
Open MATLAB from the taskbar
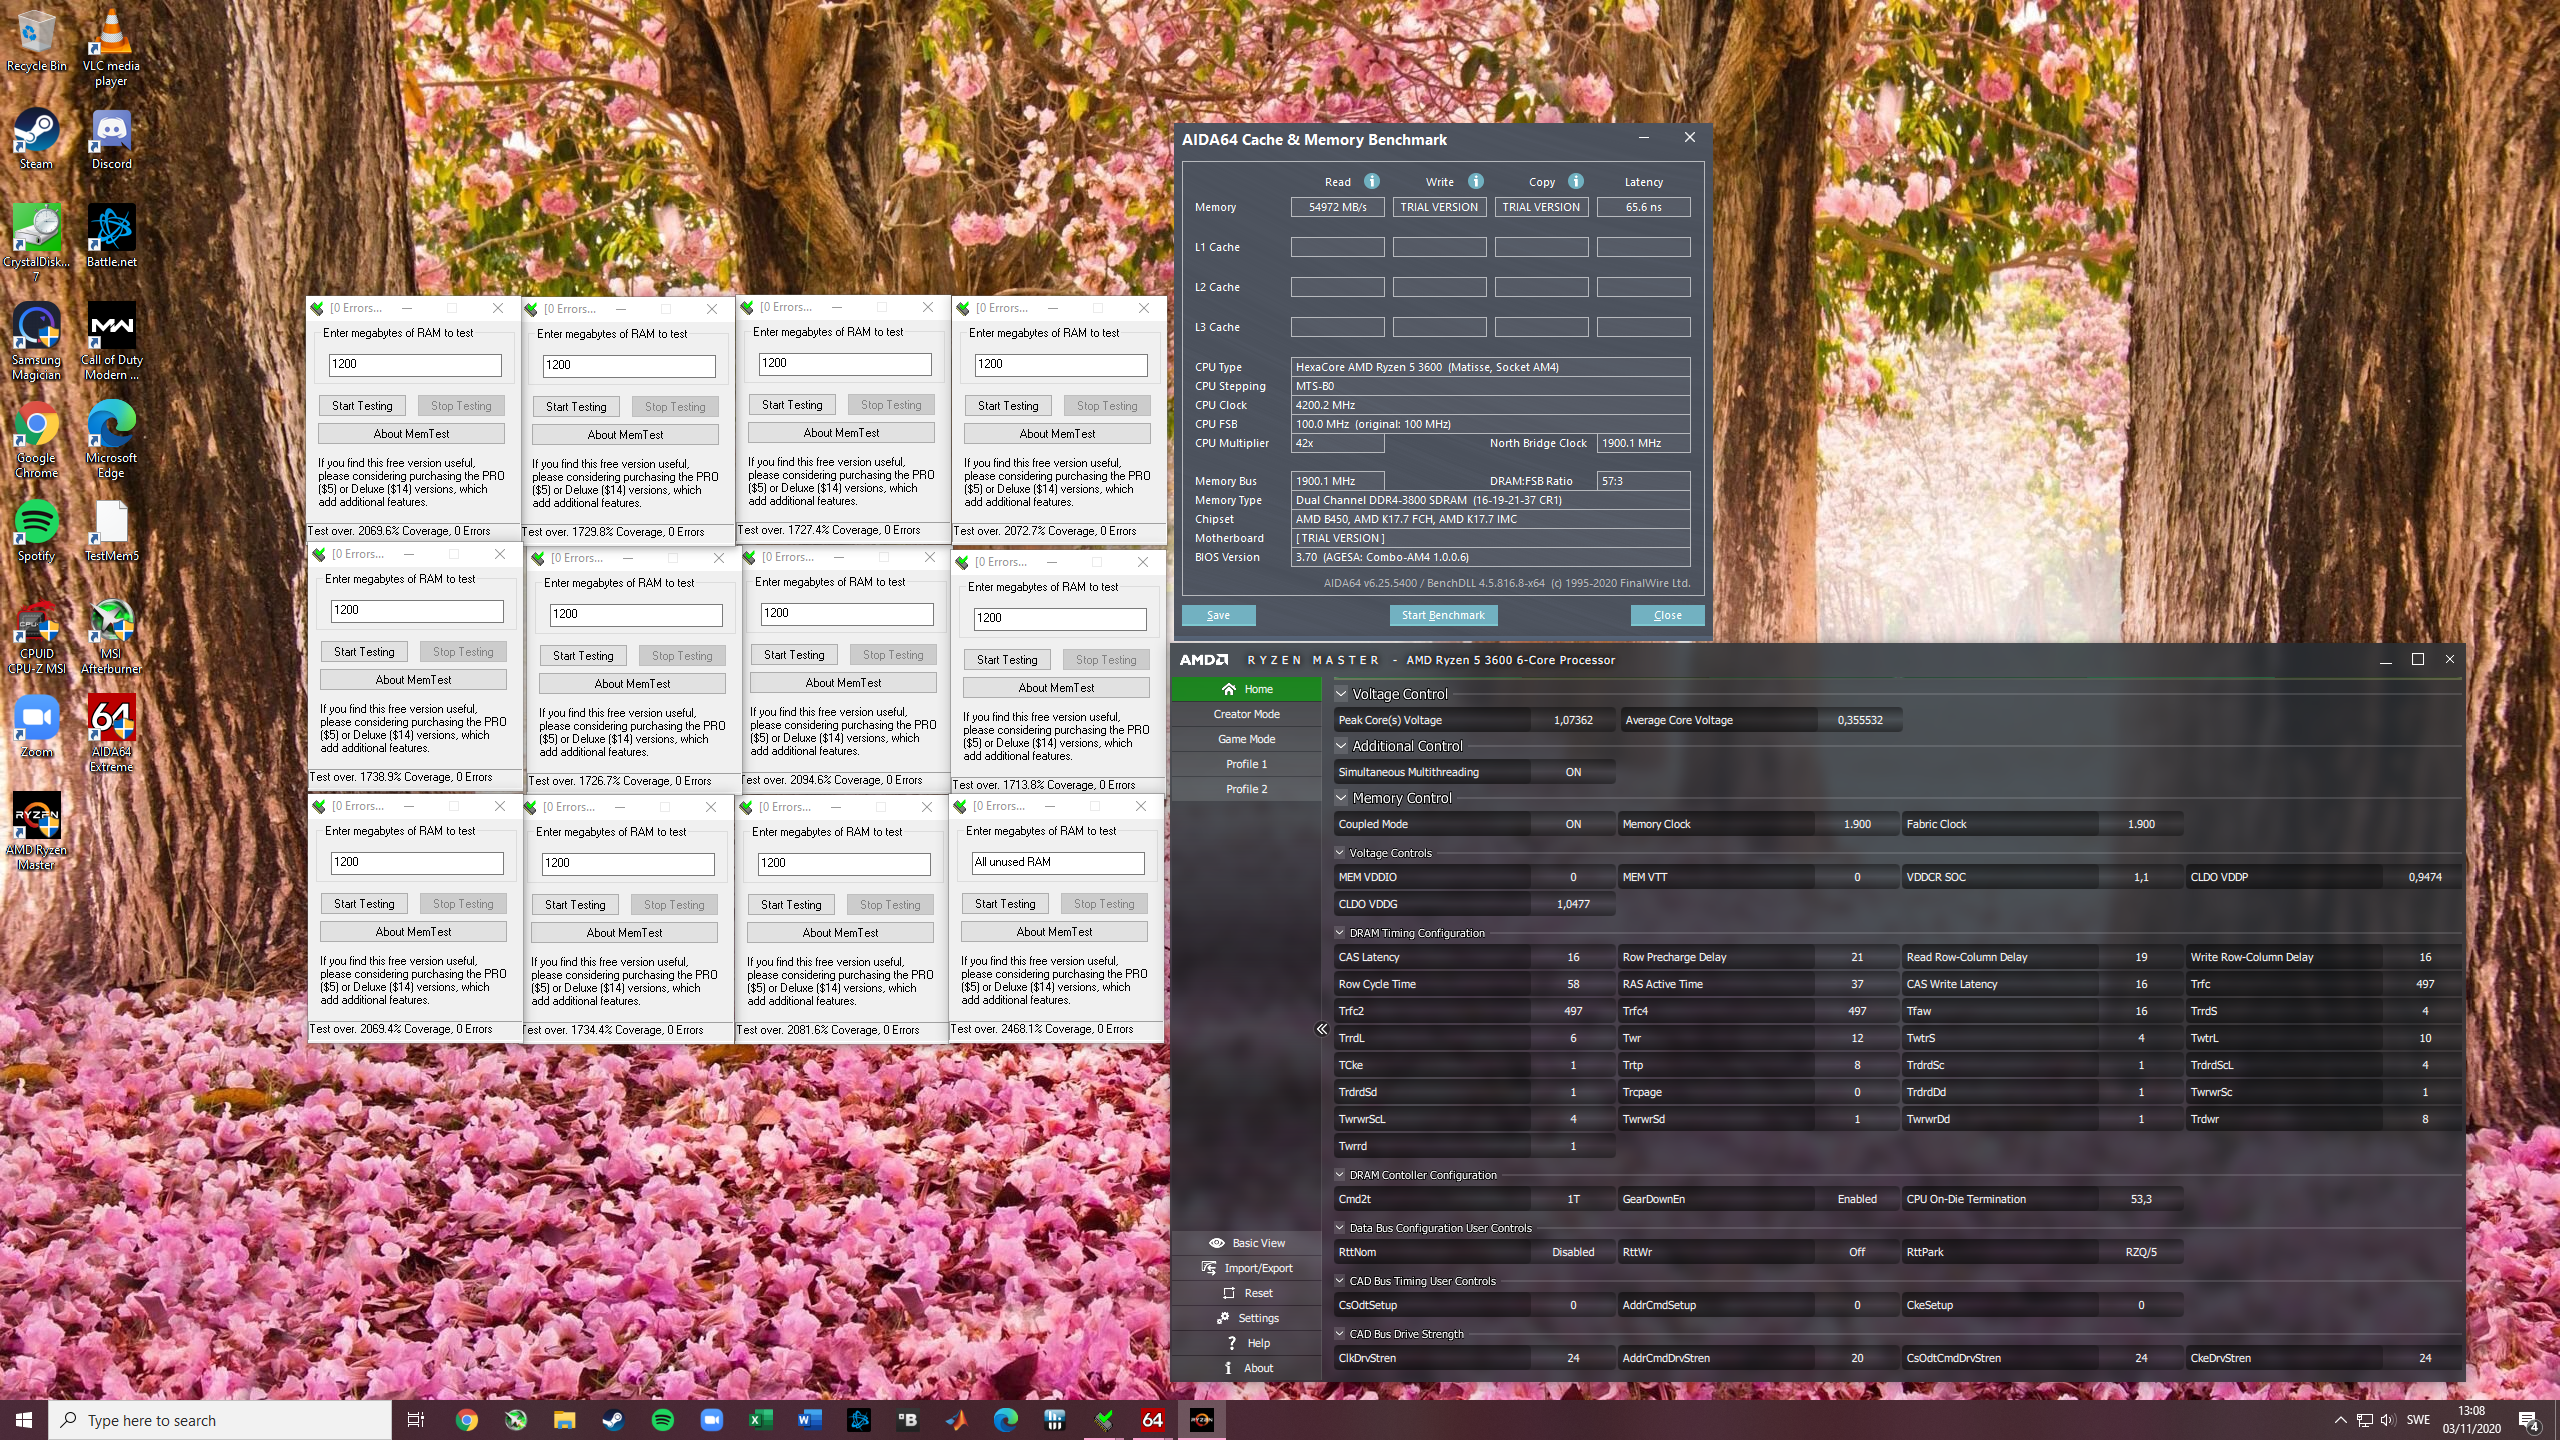957,1420
